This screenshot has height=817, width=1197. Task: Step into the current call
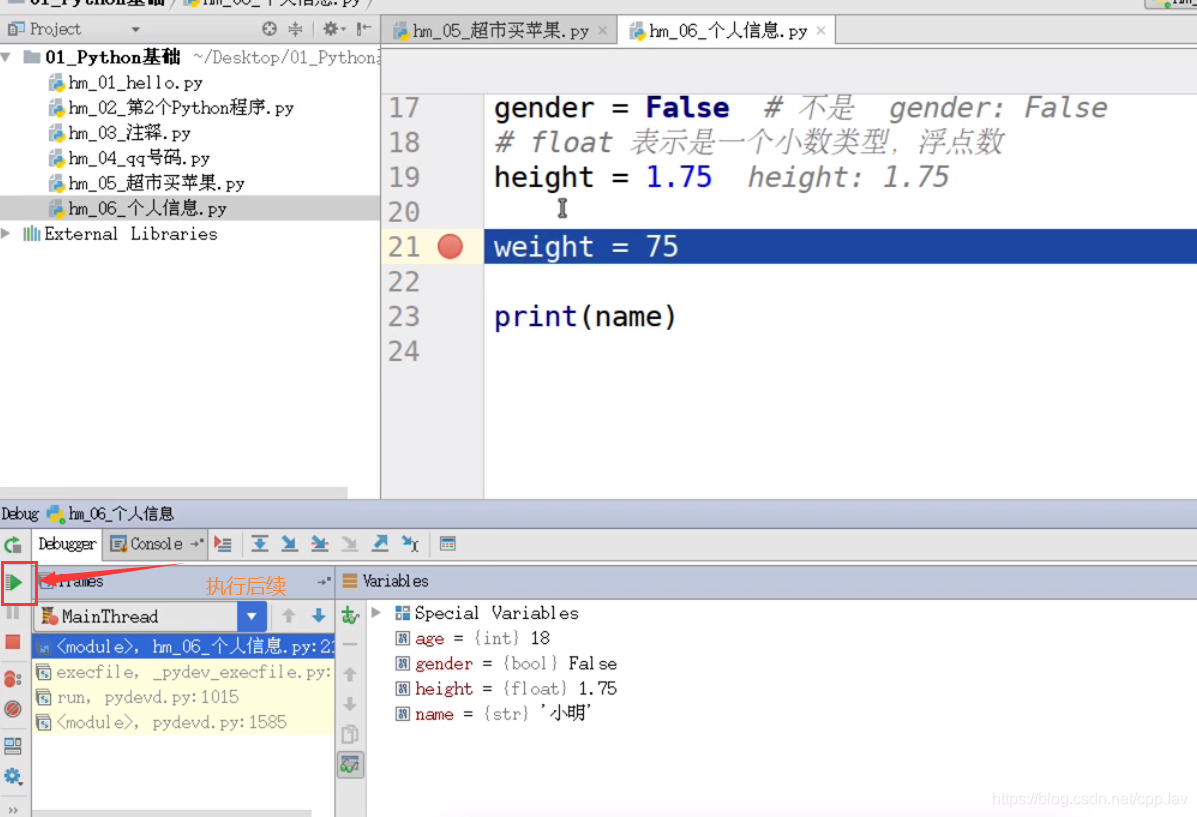tap(289, 544)
